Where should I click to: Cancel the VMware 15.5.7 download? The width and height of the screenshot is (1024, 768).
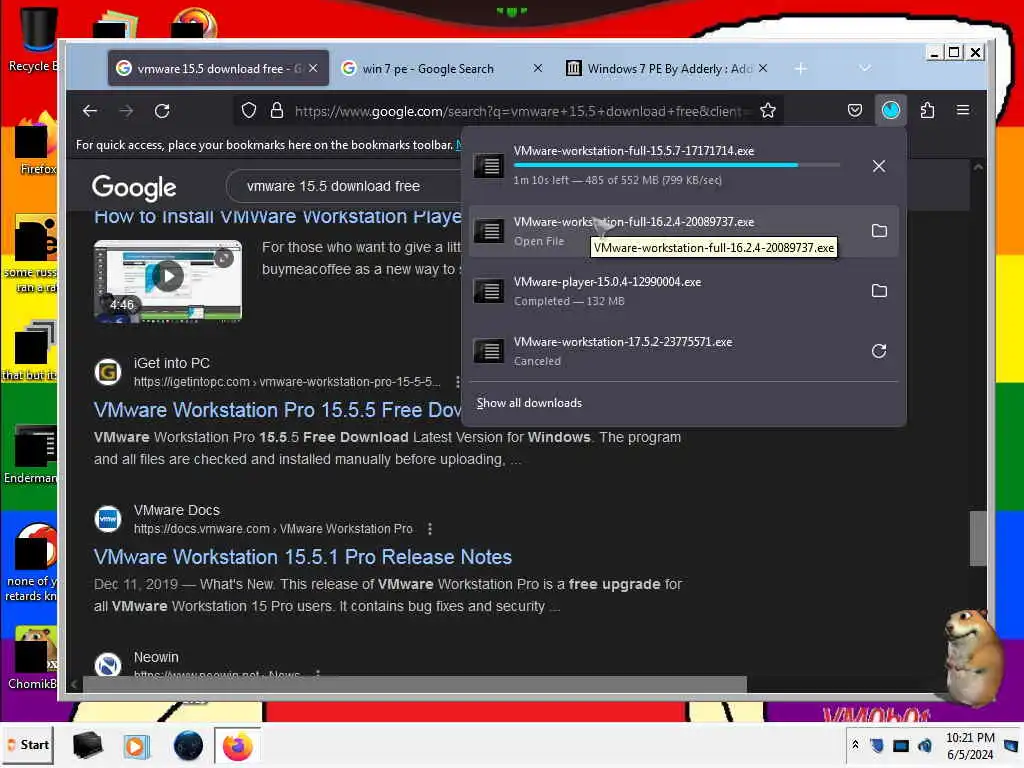coord(879,166)
